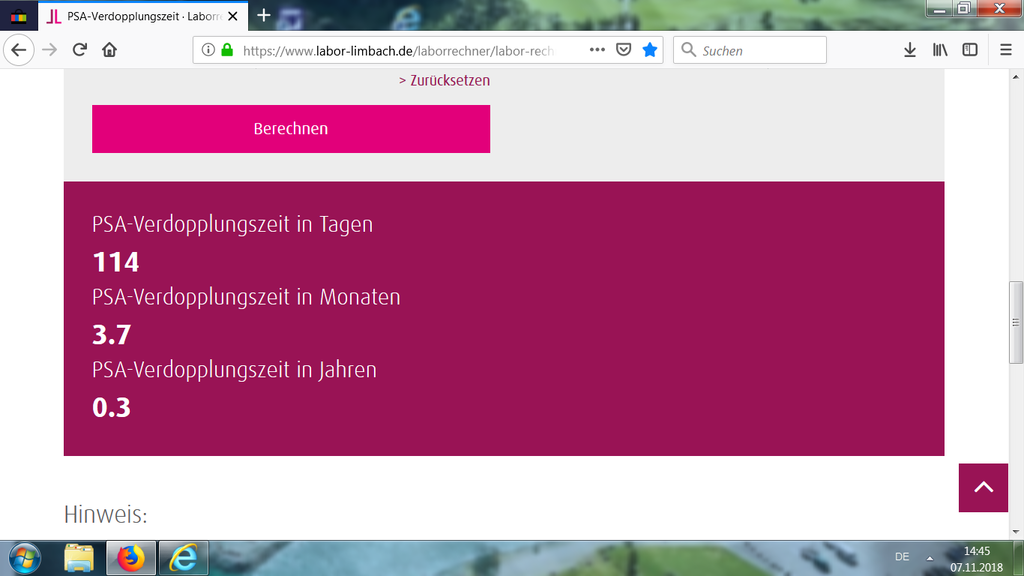Click the Hinweis heading
Image resolution: width=1024 pixels, height=576 pixels.
pos(105,515)
